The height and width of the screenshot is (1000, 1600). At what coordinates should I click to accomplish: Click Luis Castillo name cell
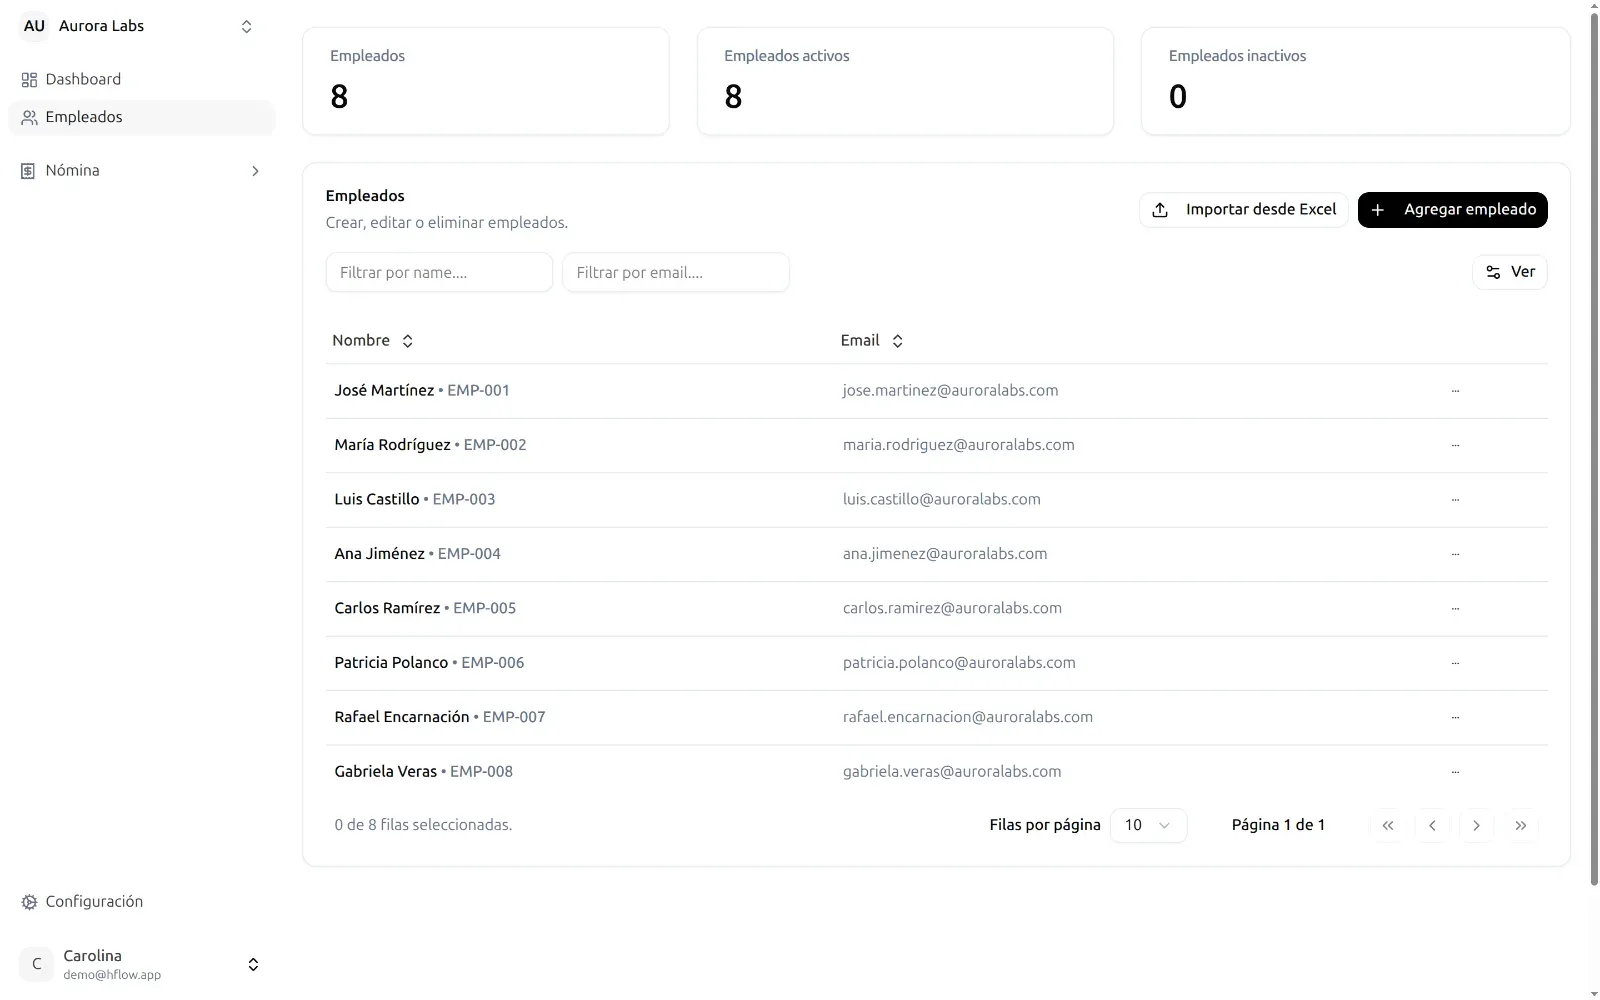click(415, 499)
